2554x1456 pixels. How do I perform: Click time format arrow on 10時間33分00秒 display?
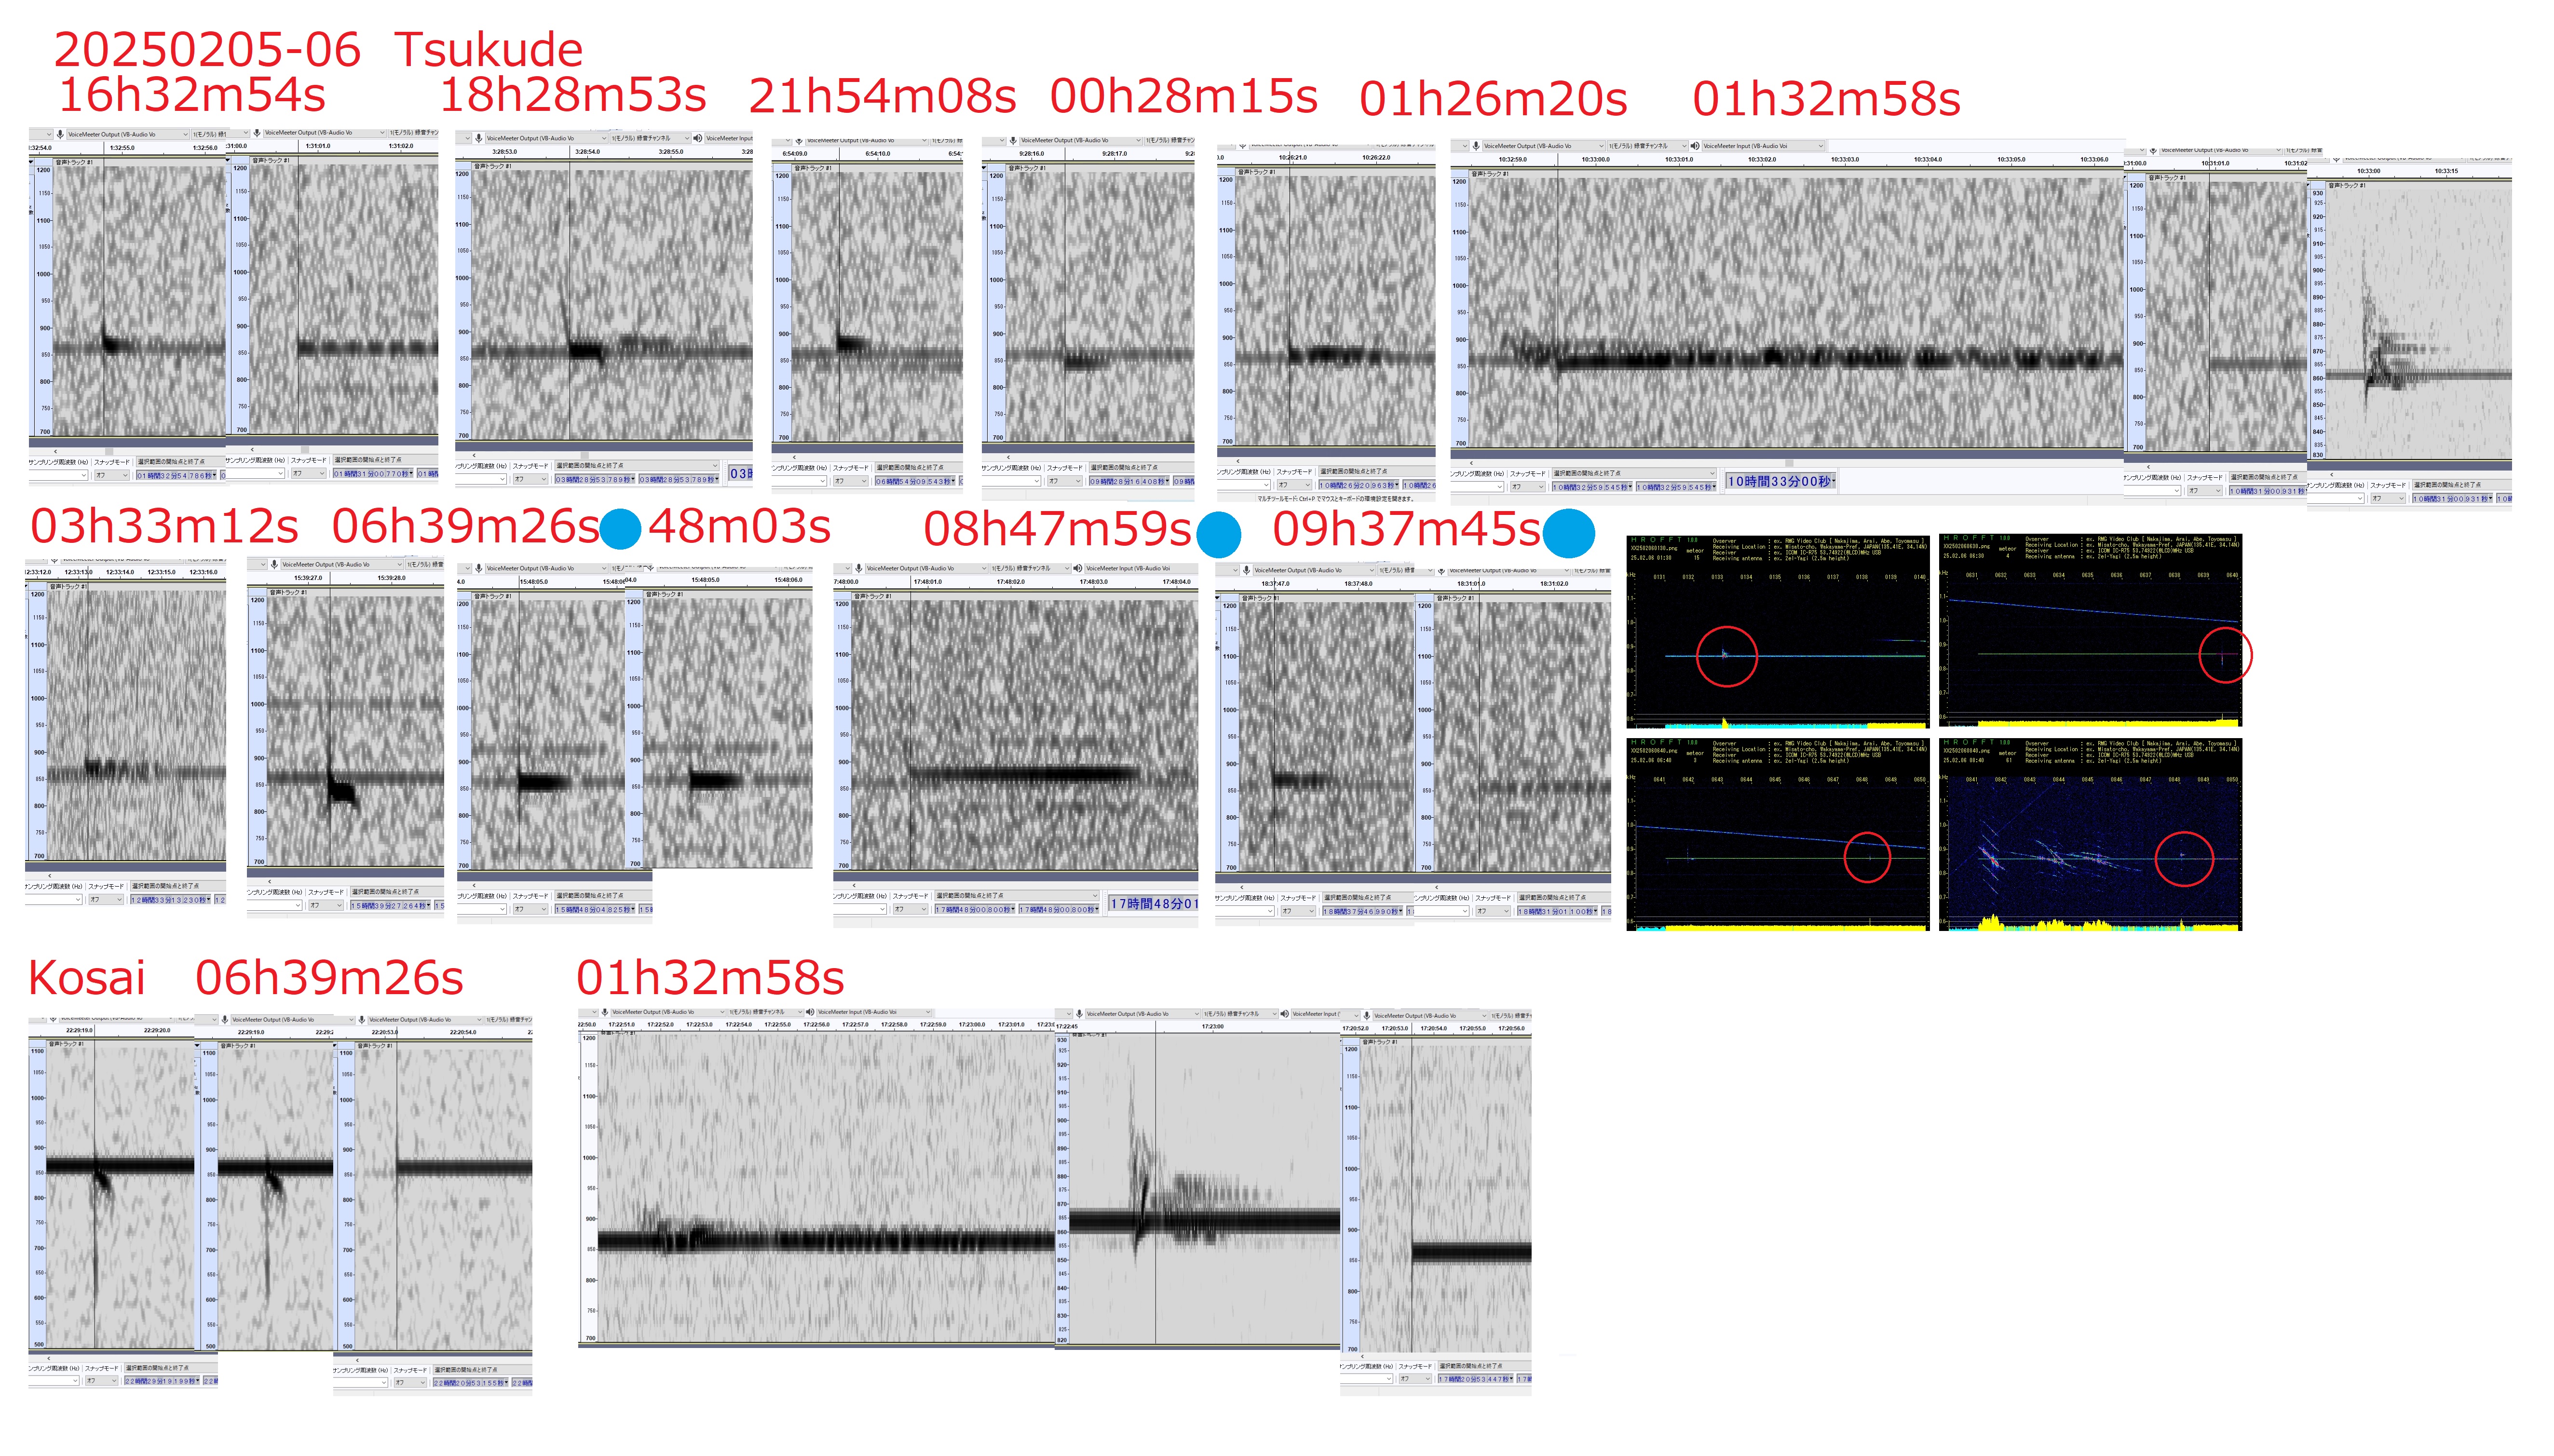tap(1833, 482)
